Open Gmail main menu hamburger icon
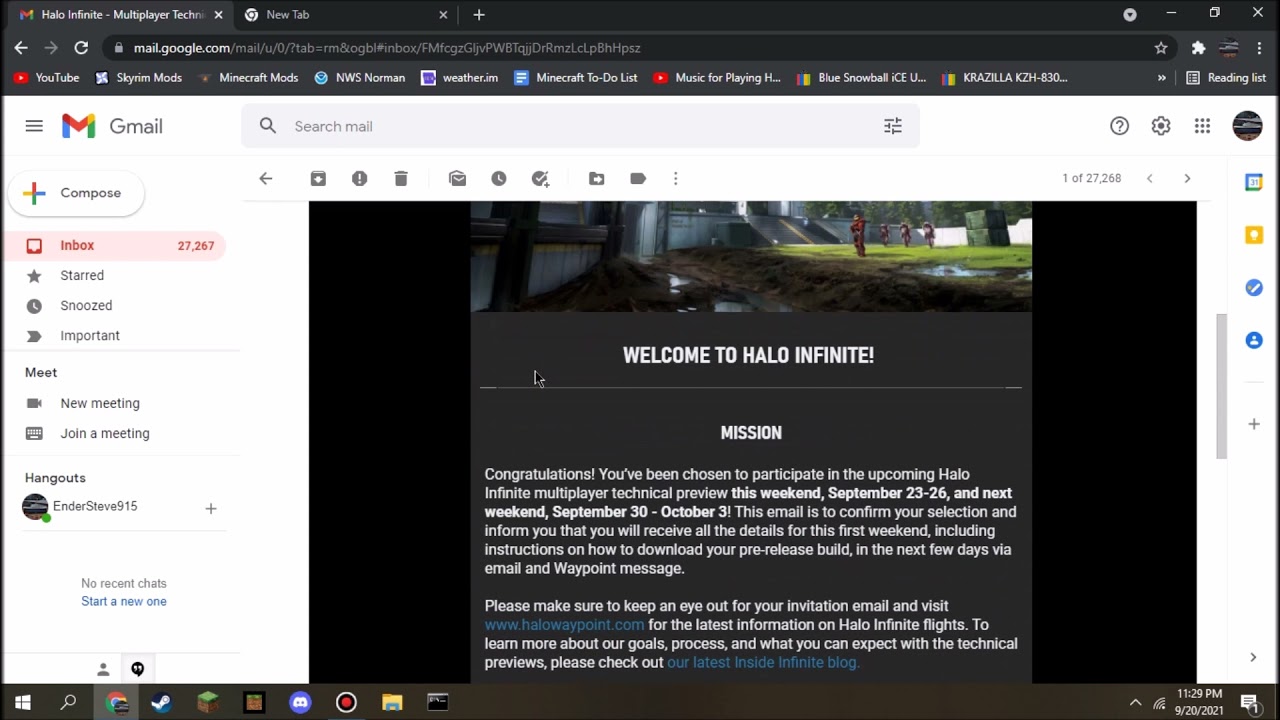The width and height of the screenshot is (1280, 720). [34, 126]
